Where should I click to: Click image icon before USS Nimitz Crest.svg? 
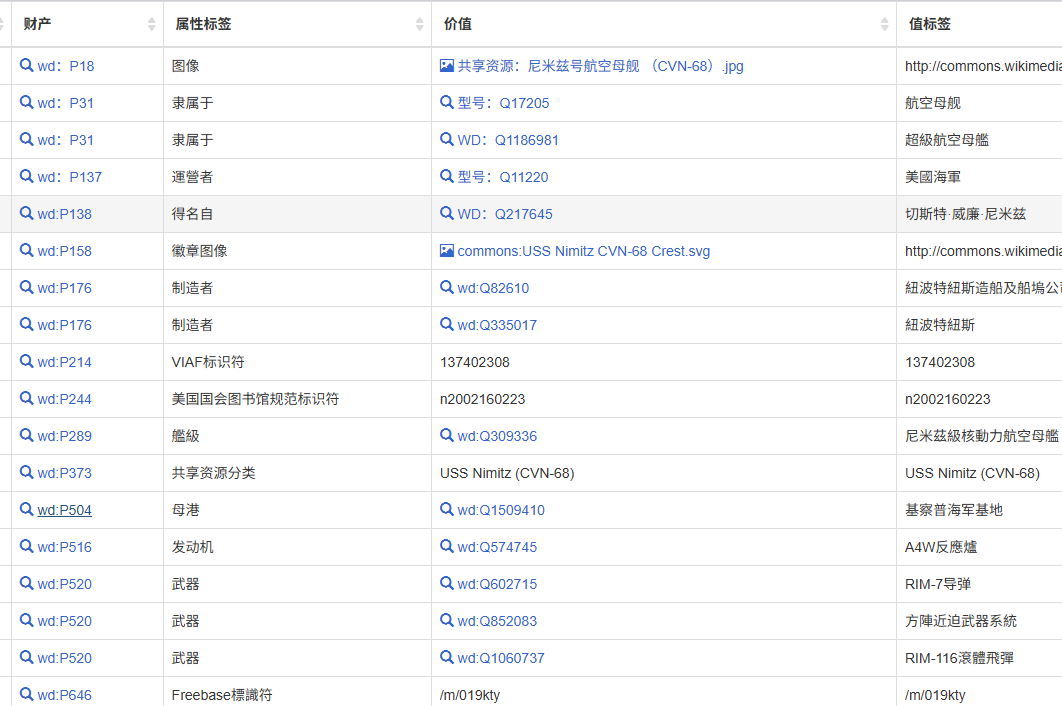[447, 251]
